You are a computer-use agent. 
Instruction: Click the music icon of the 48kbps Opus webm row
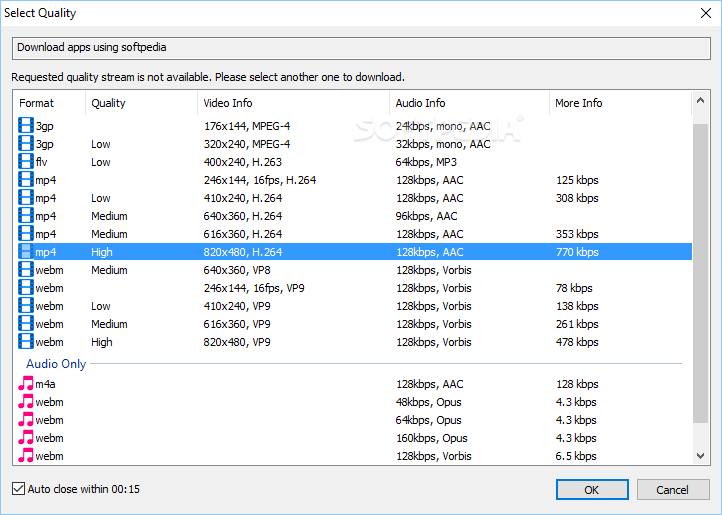pos(26,402)
